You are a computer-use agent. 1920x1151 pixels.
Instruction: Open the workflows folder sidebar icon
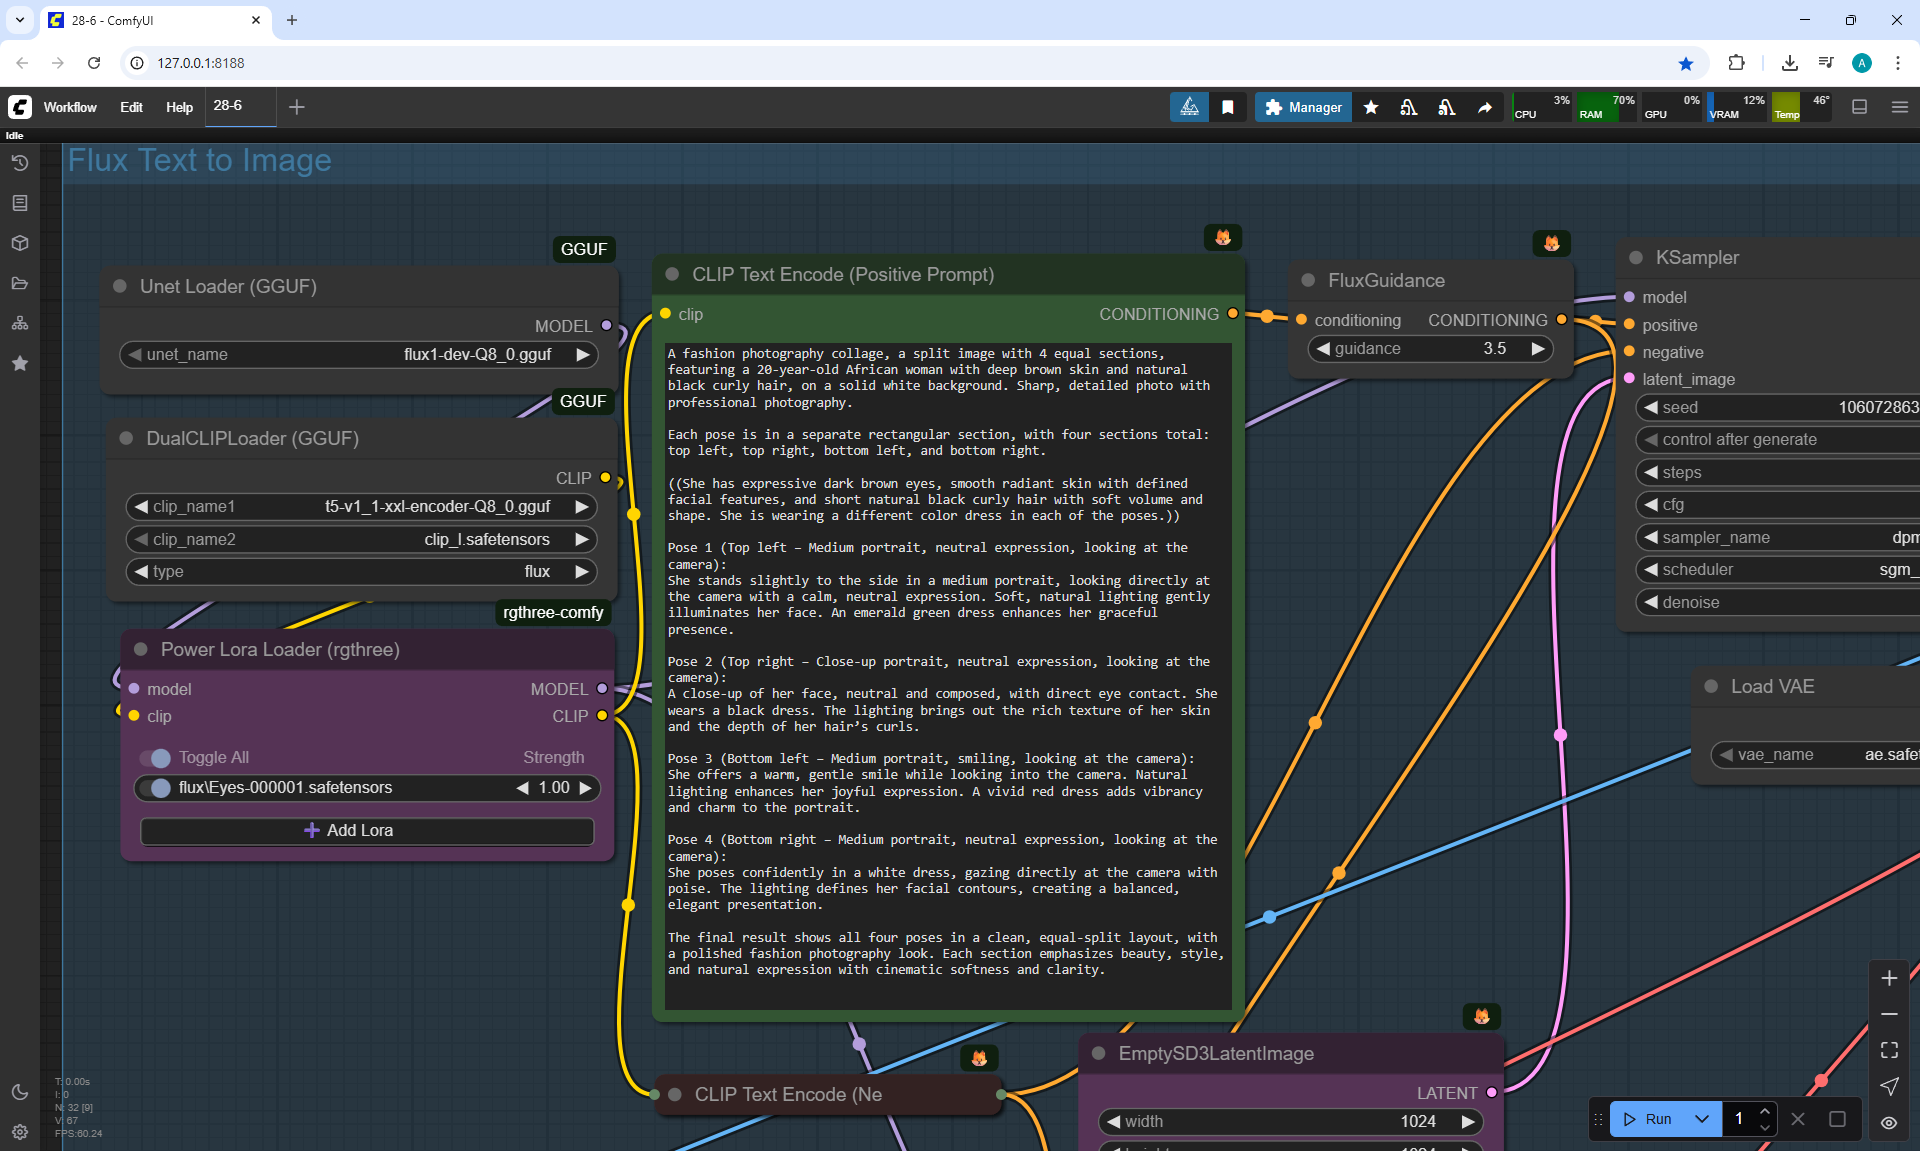click(x=20, y=283)
